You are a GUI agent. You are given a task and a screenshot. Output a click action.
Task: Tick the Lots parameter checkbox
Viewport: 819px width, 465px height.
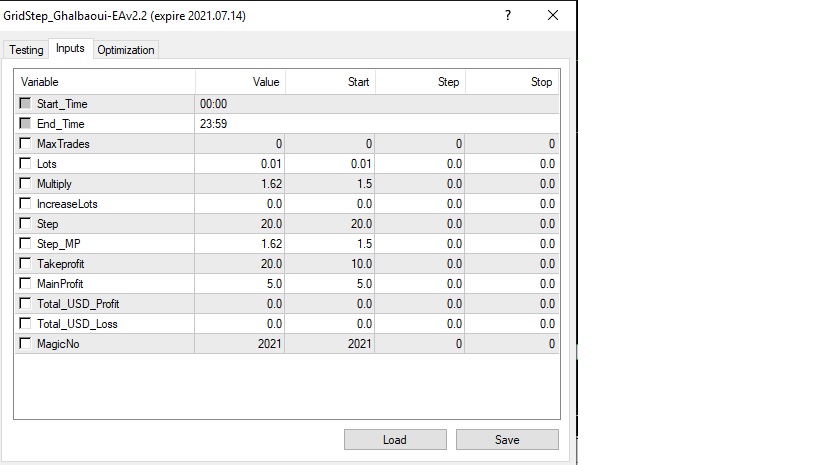[25, 164]
